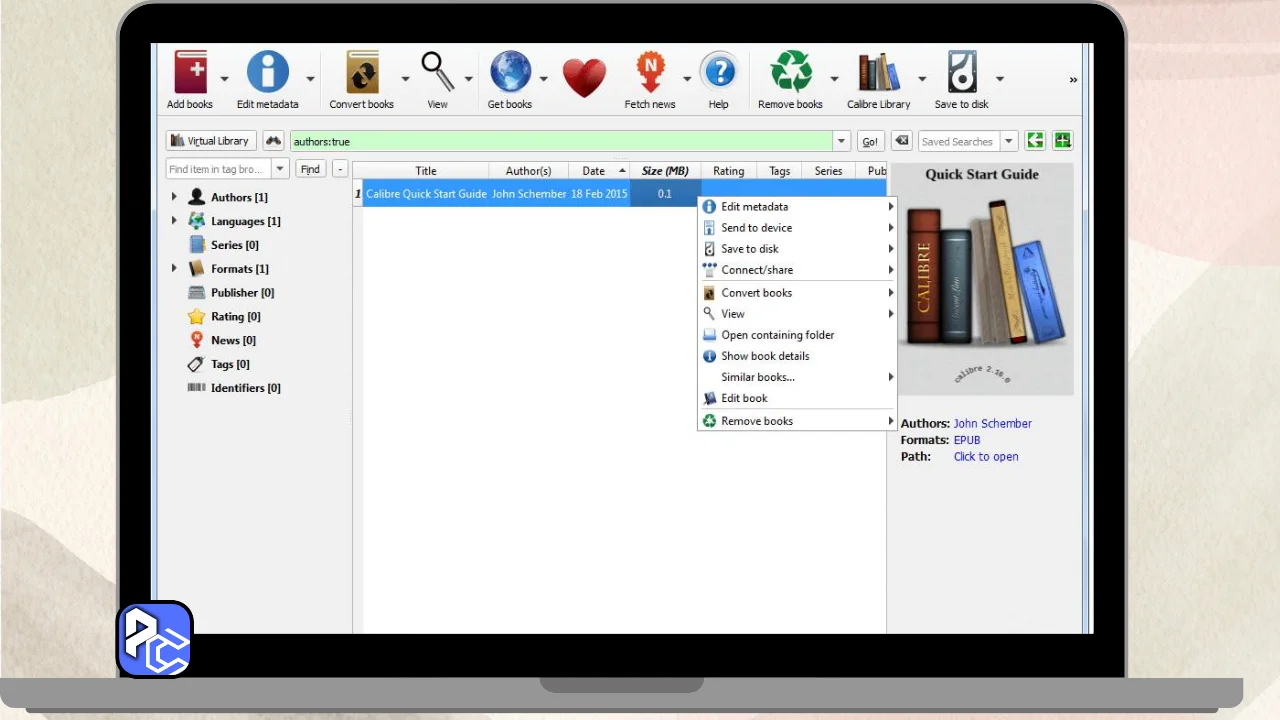Click the binoculars advanced search icon
Image resolution: width=1280 pixels, height=720 pixels.
click(x=273, y=141)
